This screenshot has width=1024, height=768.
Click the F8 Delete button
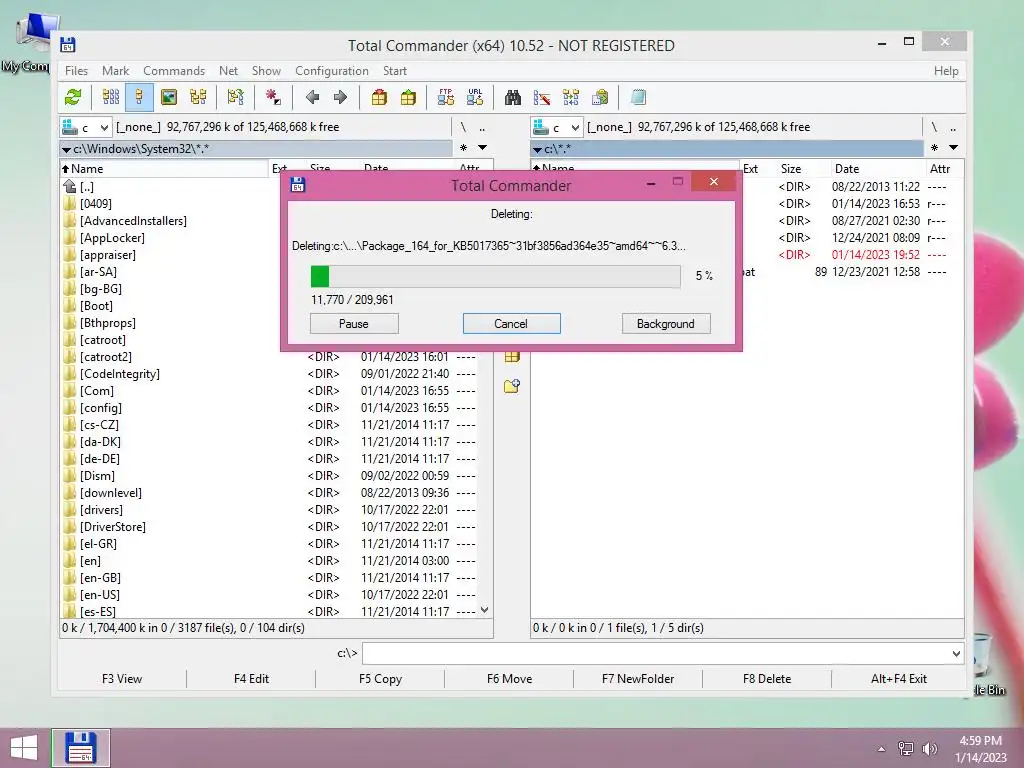pos(767,679)
